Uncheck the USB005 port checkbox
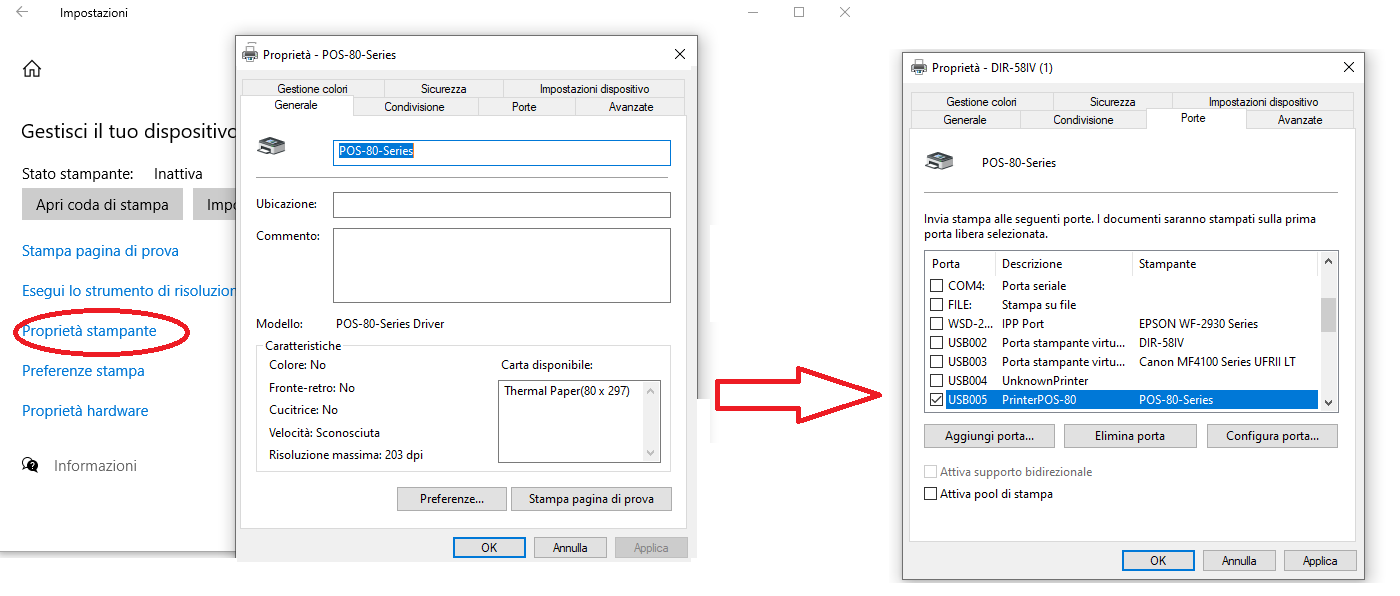Viewport: 1400px width, 596px height. click(x=936, y=400)
